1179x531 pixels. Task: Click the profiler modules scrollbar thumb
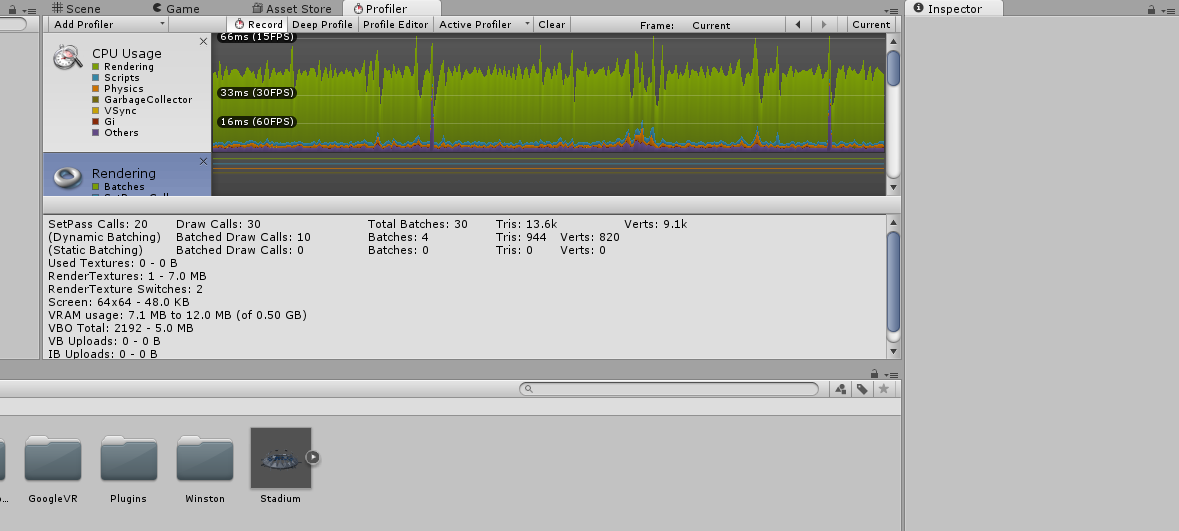tap(893, 68)
